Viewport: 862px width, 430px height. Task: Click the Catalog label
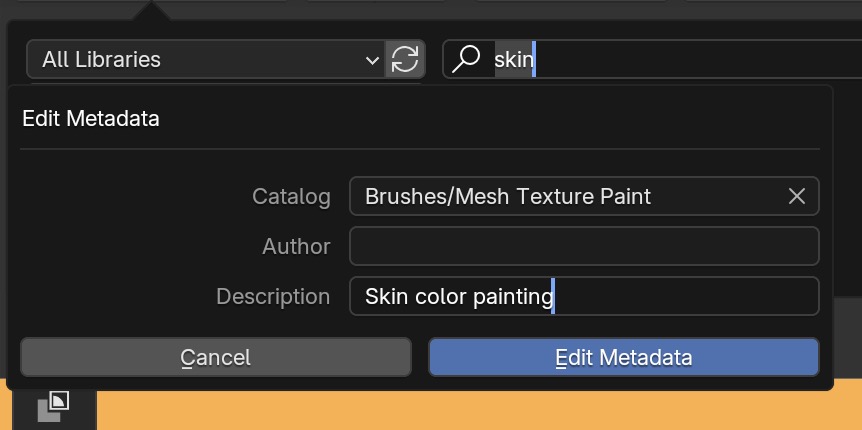[291, 196]
